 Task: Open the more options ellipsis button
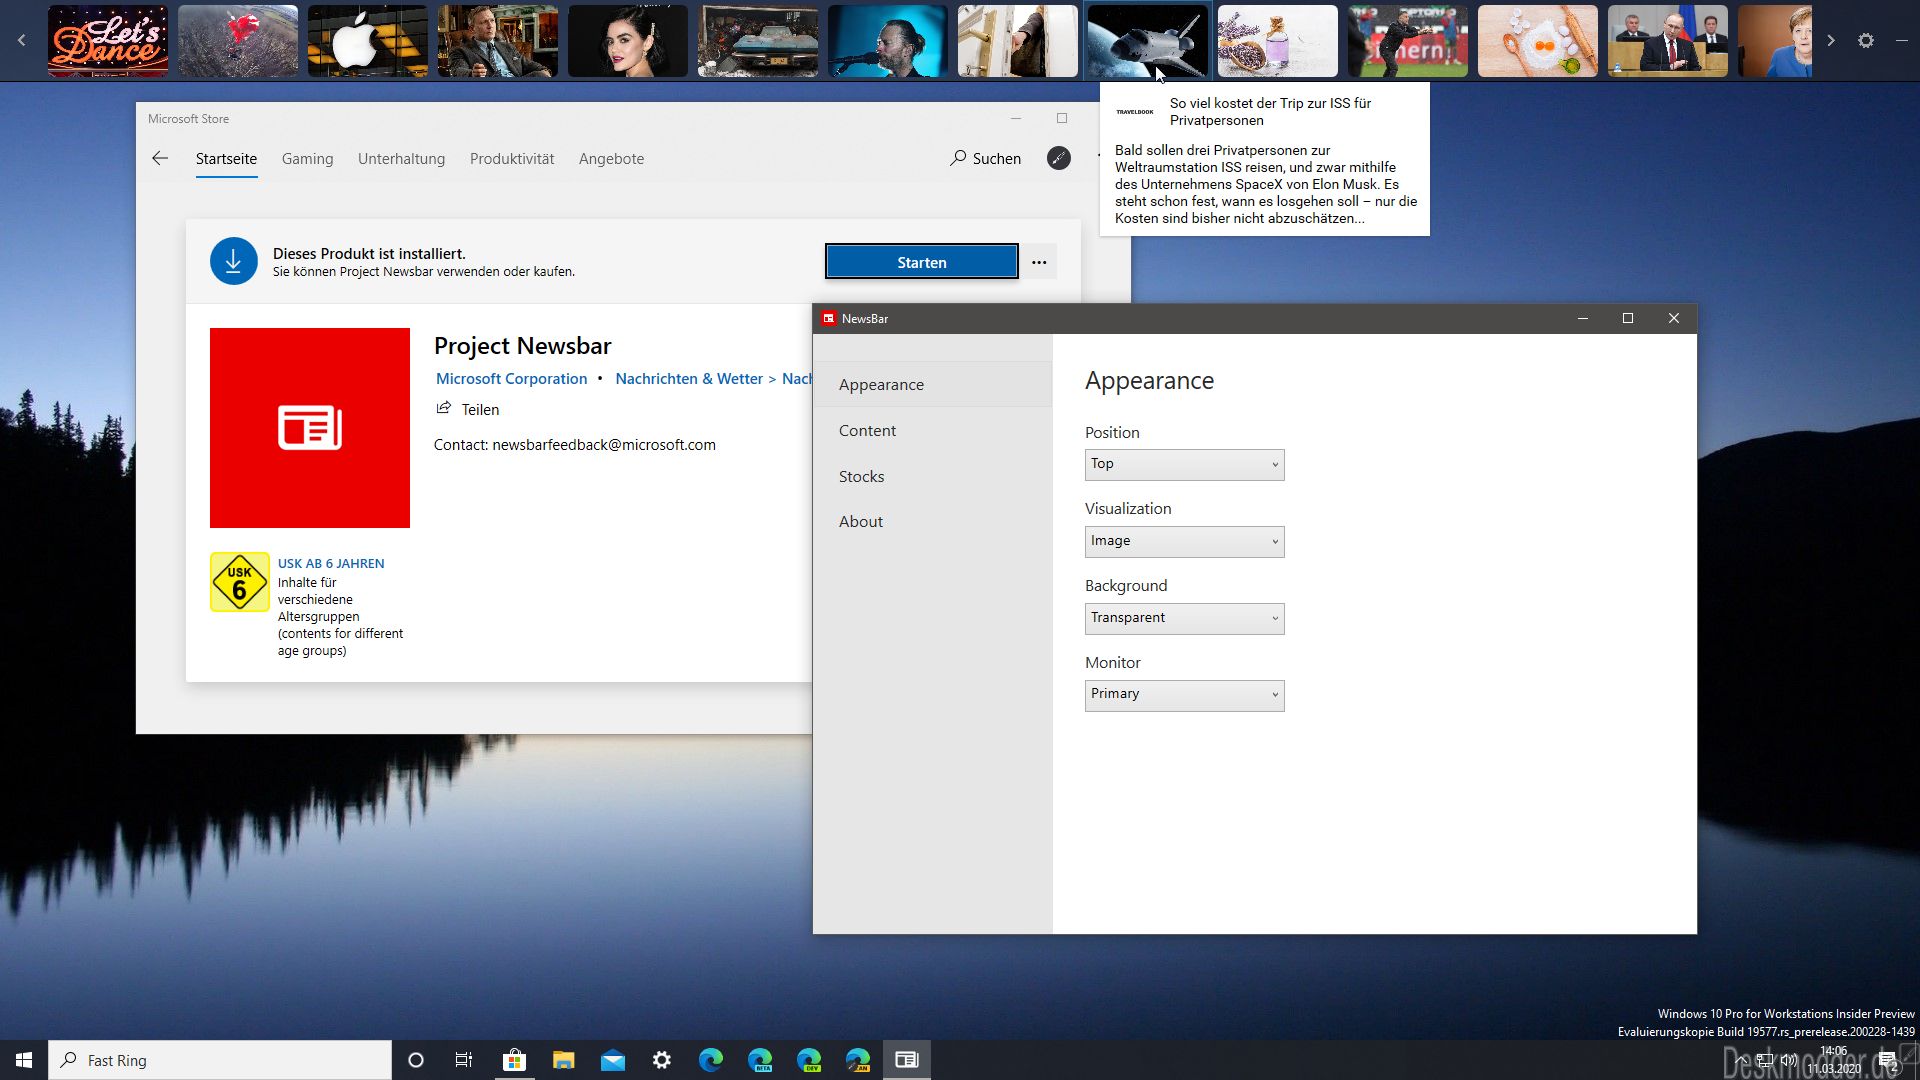[1039, 262]
